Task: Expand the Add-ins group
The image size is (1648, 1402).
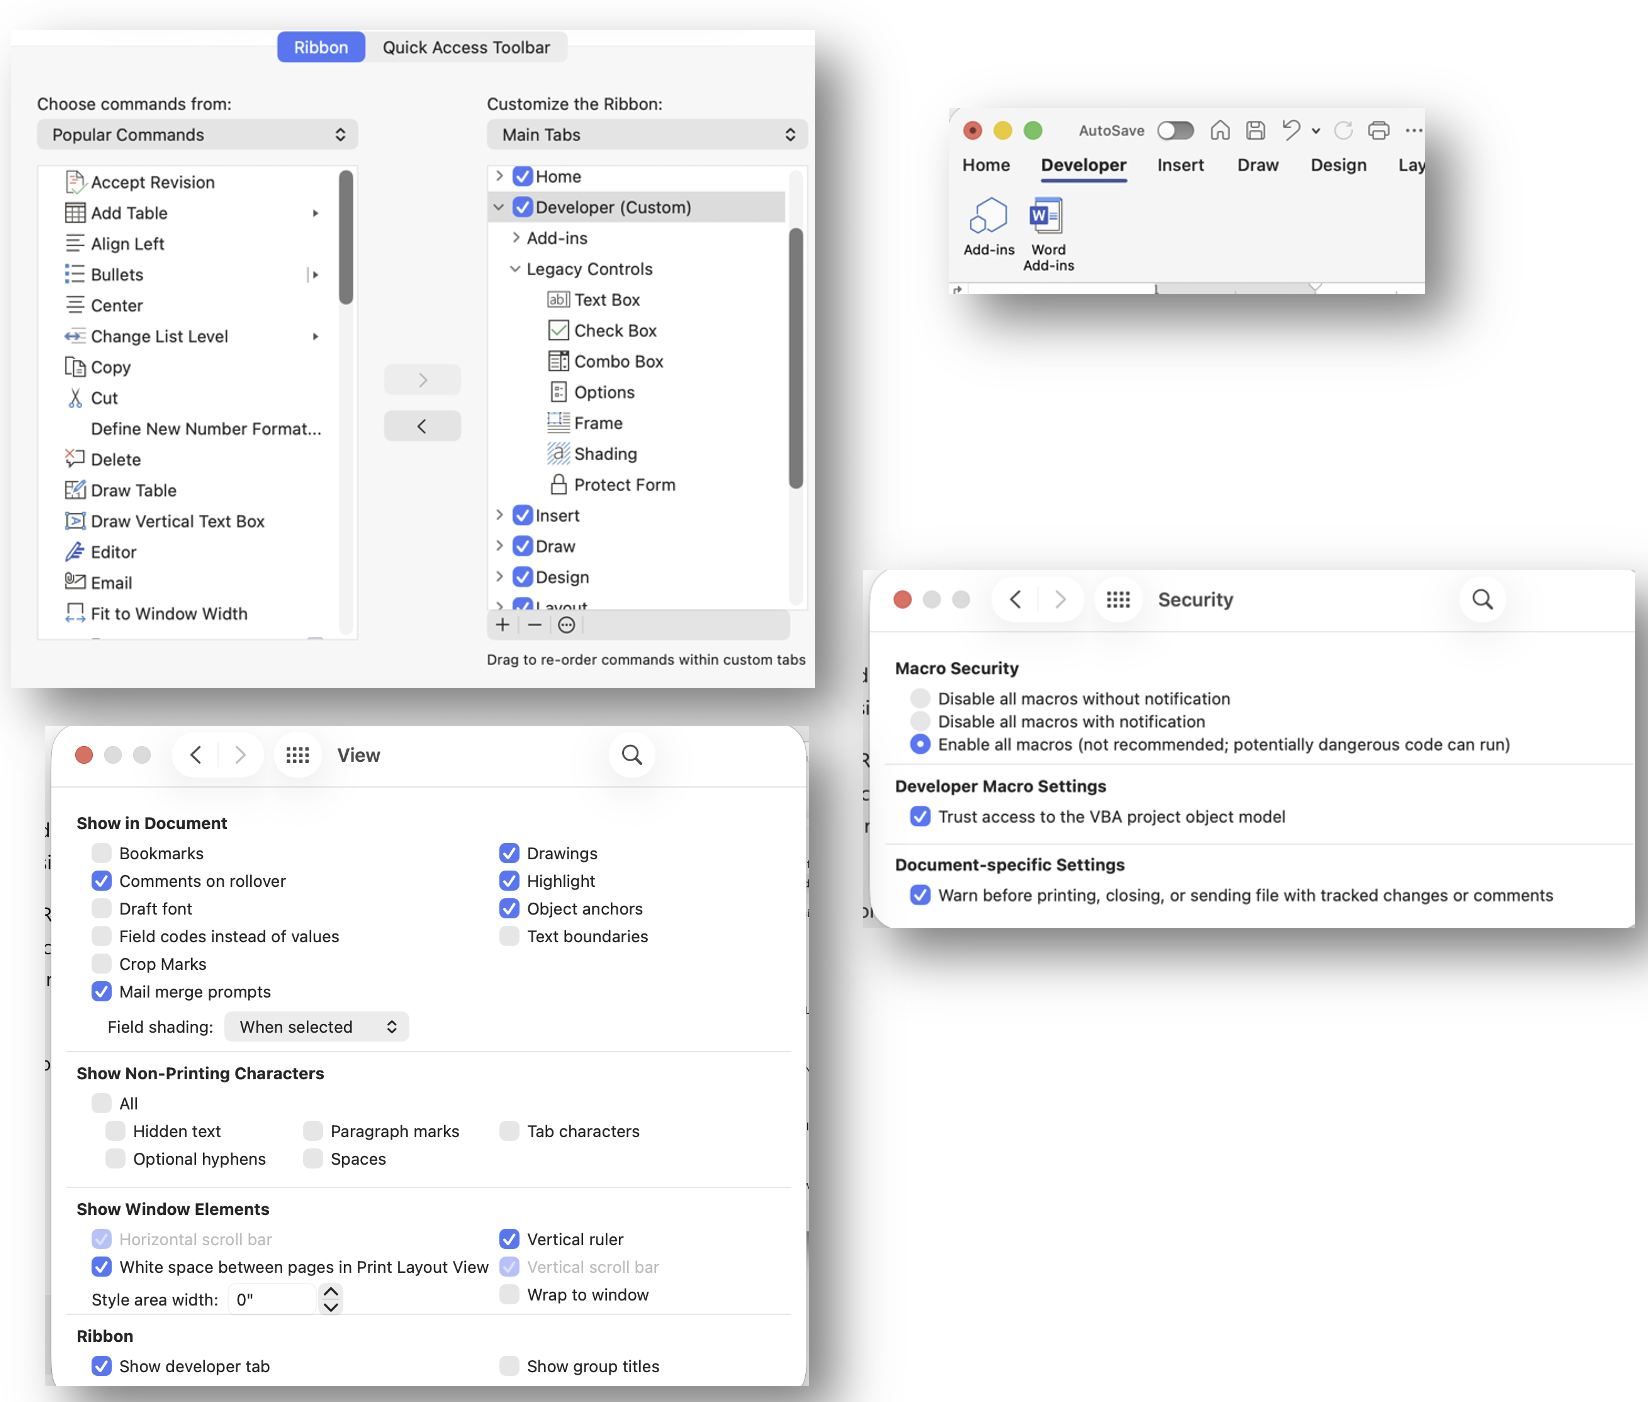Action: [x=515, y=238]
